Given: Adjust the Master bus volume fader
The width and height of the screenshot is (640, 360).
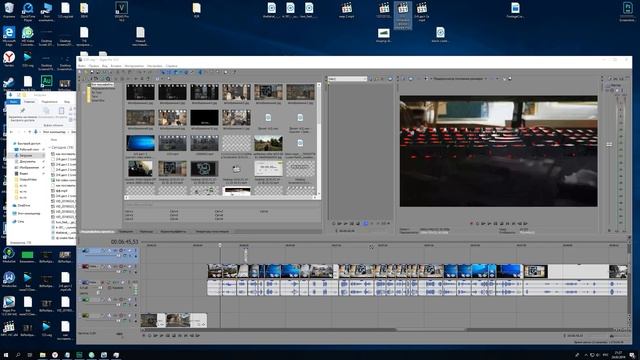Looking at the screenshot, I should 609,144.
